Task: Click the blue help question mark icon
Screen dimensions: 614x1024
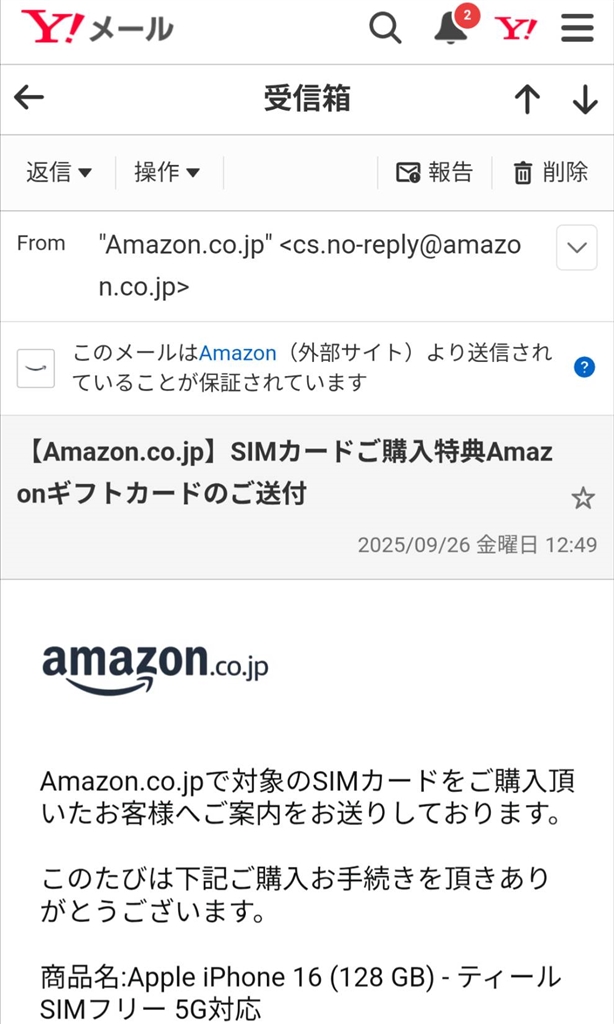Action: (584, 367)
